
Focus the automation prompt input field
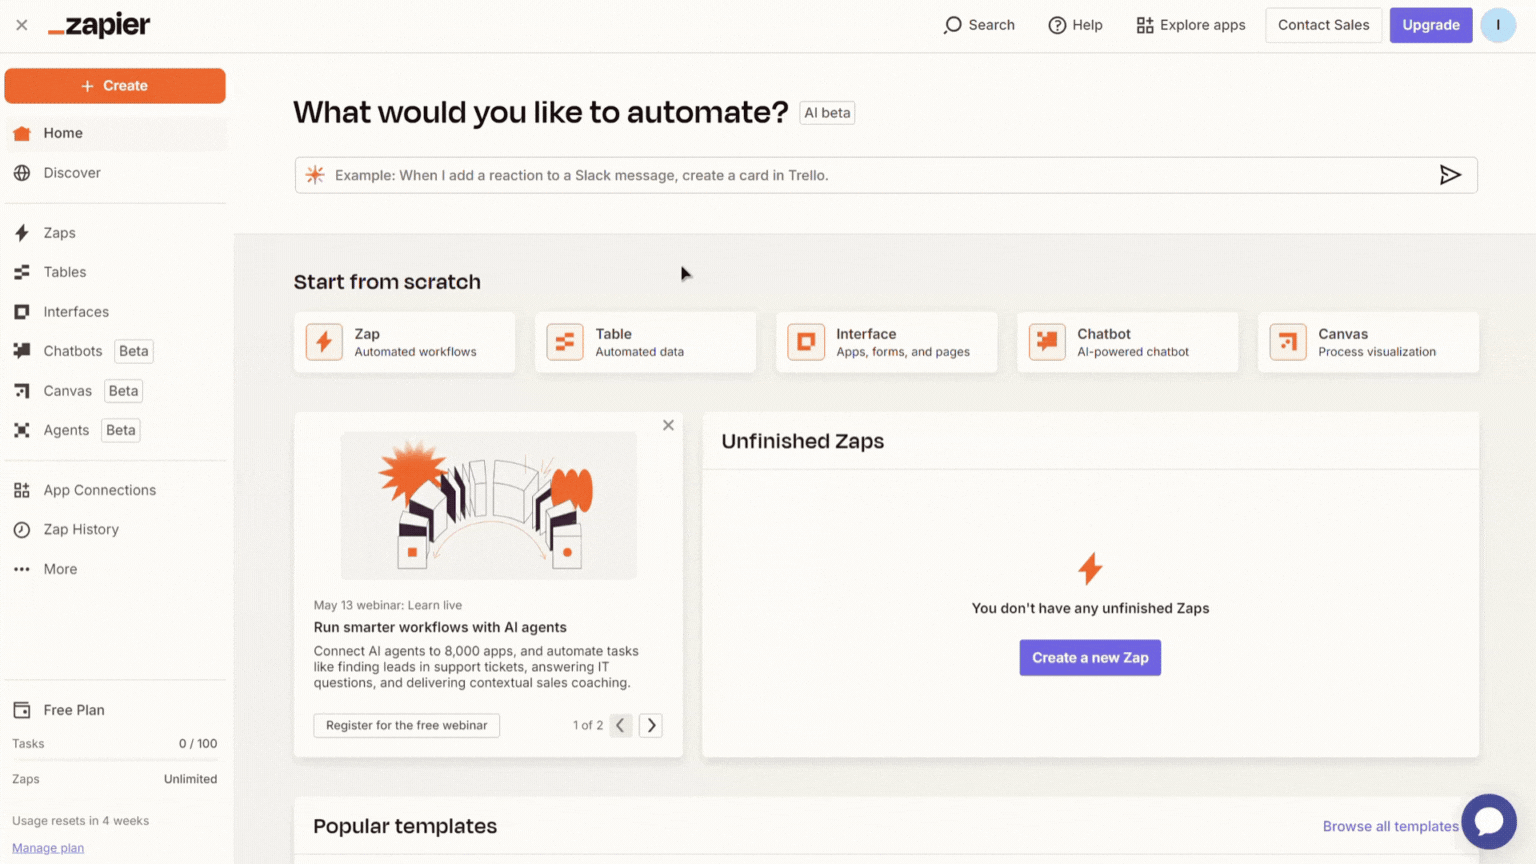point(886,175)
